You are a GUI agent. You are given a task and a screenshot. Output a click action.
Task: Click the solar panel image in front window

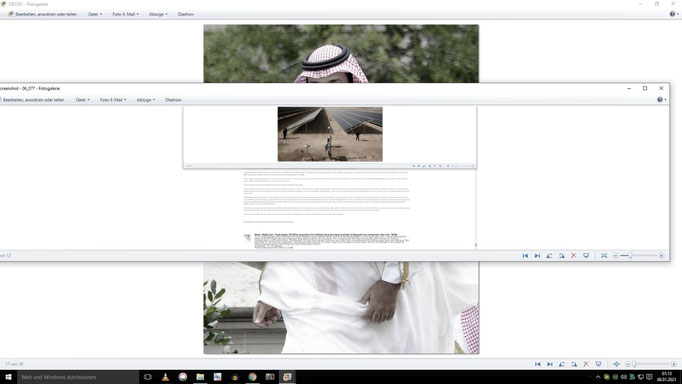tap(330, 134)
